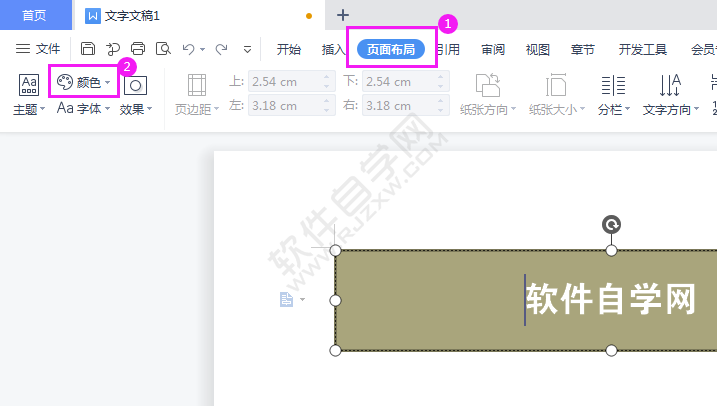
Task: Open the 审阅 ribbon tab
Action: [492, 49]
